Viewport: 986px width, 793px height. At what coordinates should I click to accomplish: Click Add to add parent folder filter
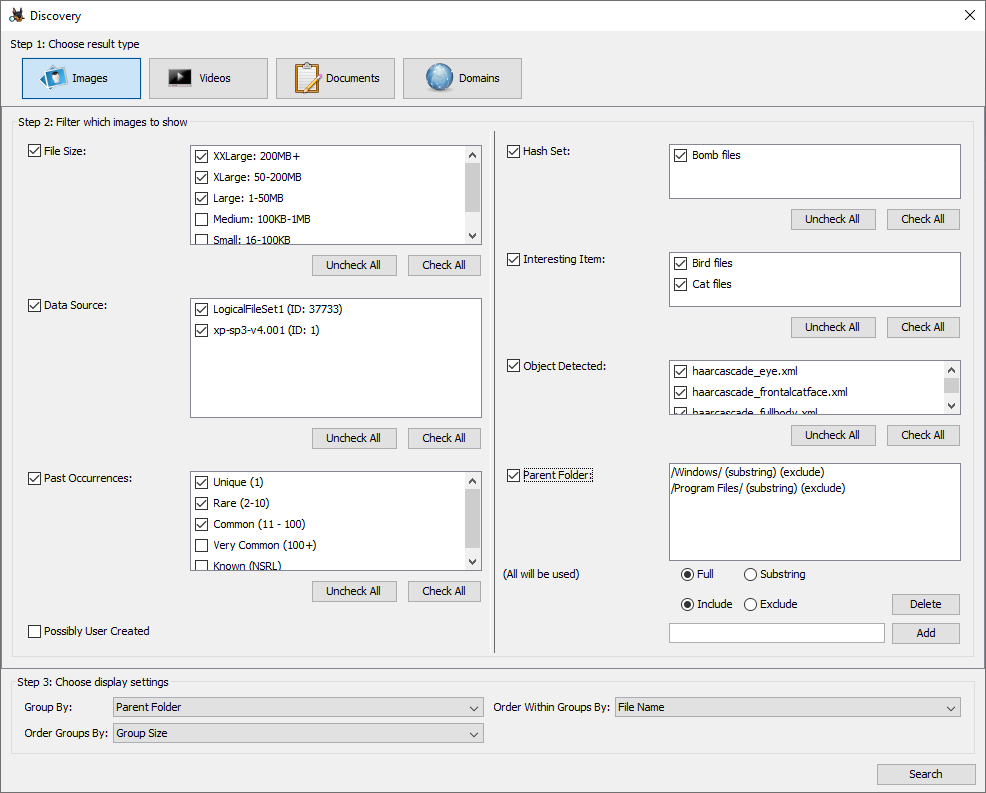(x=925, y=633)
